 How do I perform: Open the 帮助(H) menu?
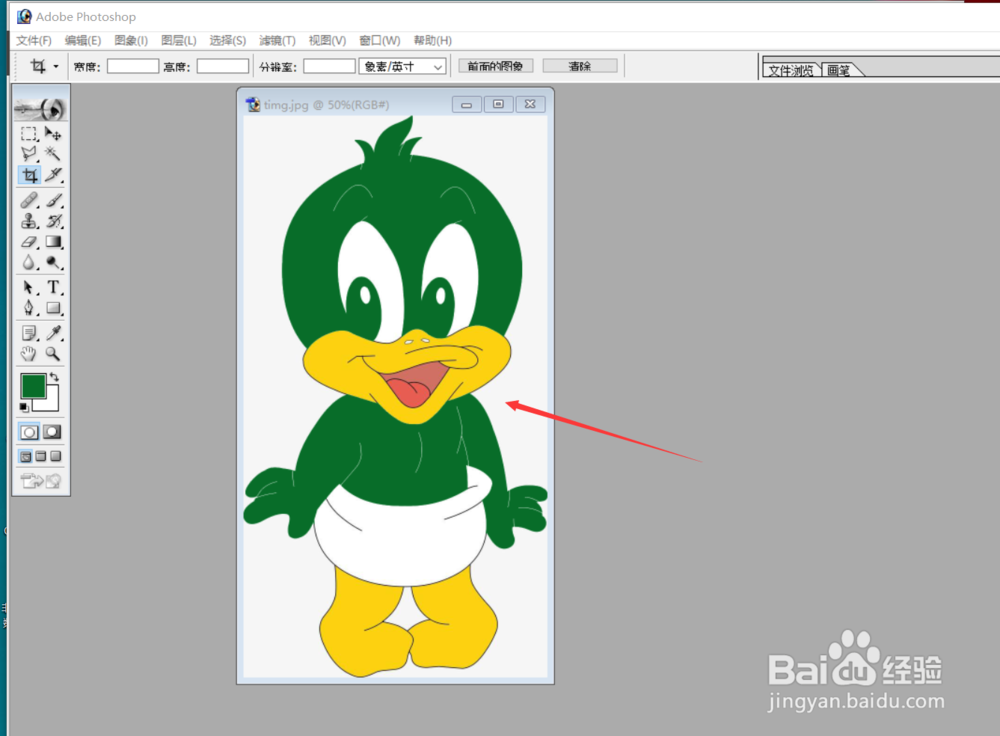click(x=432, y=40)
